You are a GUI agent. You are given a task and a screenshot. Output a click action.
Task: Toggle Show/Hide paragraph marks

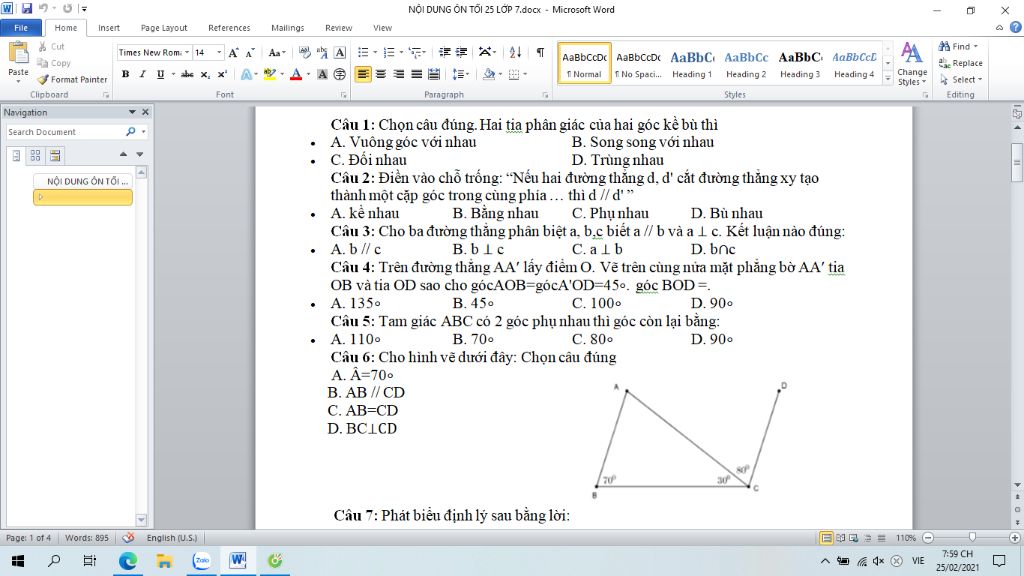[540, 52]
